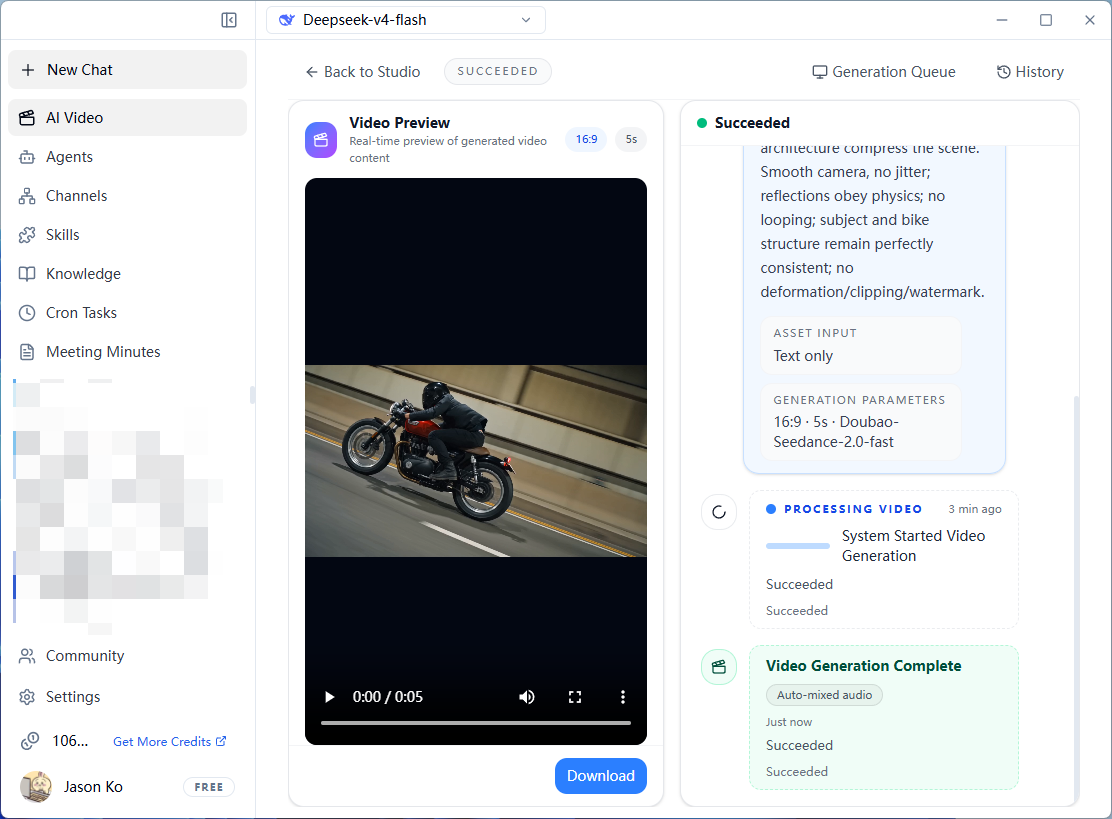Image resolution: width=1112 pixels, height=819 pixels.
Task: Click the GENERATION PARAMETERS box
Action: click(861, 421)
